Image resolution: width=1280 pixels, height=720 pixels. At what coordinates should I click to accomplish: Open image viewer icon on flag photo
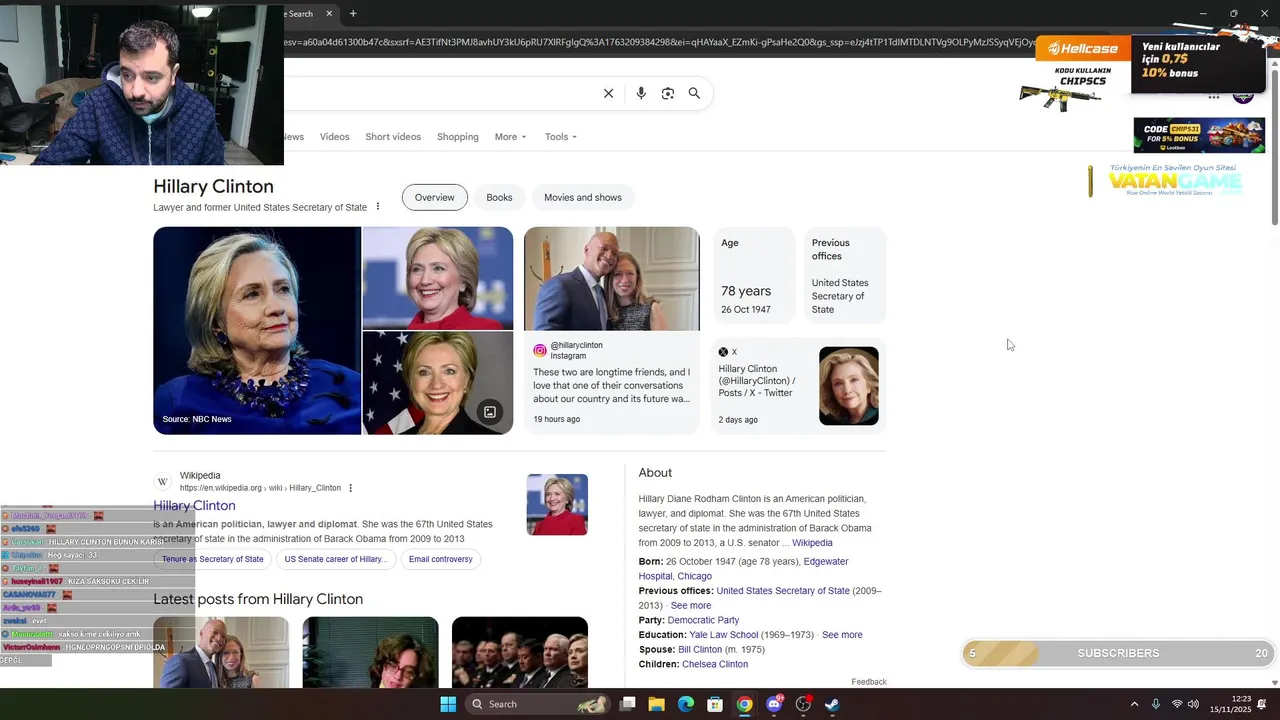pyautogui.click(x=490, y=411)
